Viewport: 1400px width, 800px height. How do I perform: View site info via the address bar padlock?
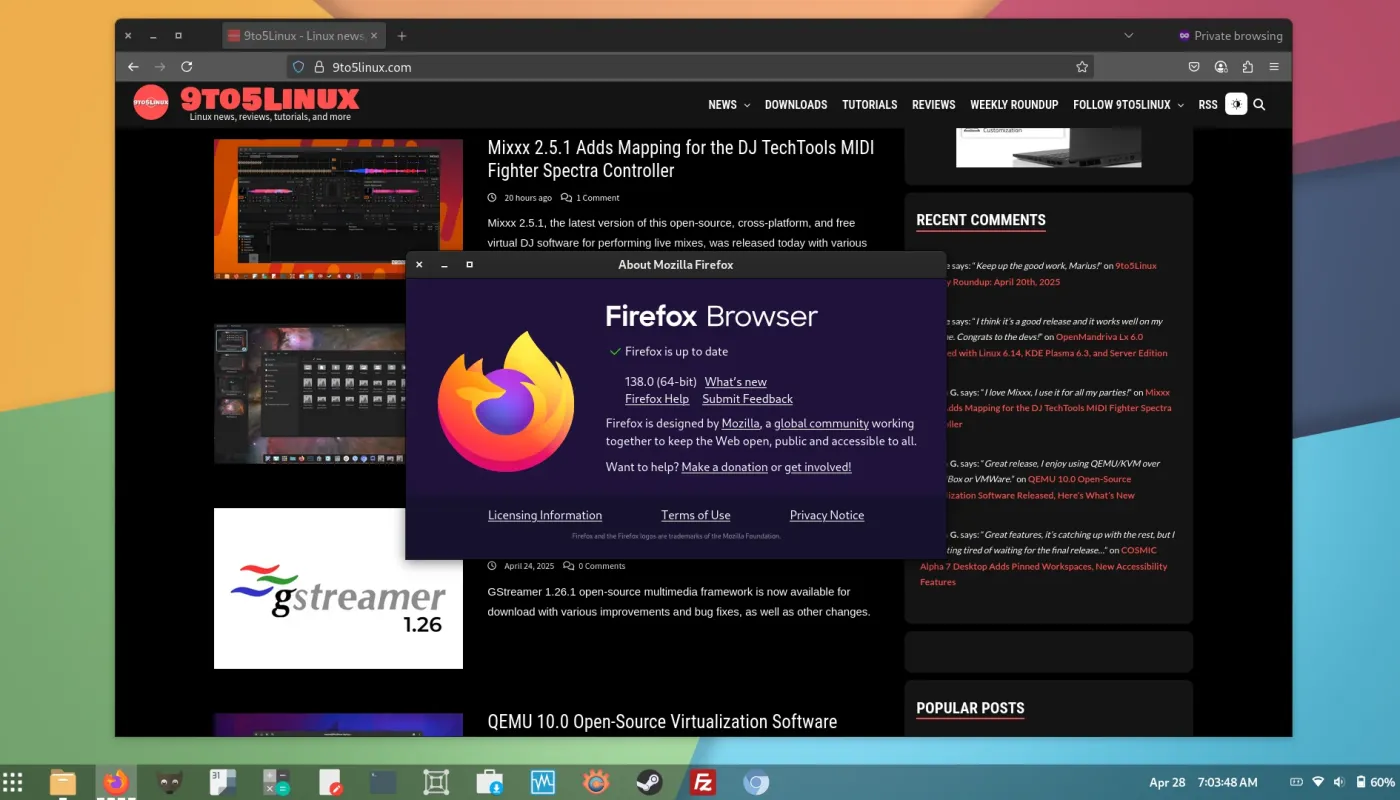(x=319, y=67)
